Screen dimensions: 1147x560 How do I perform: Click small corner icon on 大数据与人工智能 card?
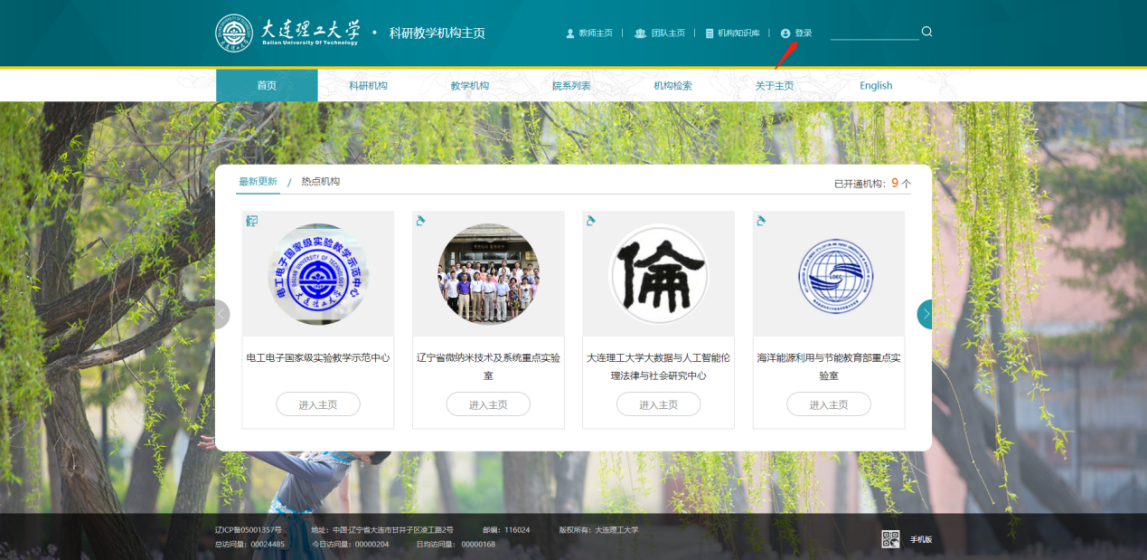click(x=591, y=220)
